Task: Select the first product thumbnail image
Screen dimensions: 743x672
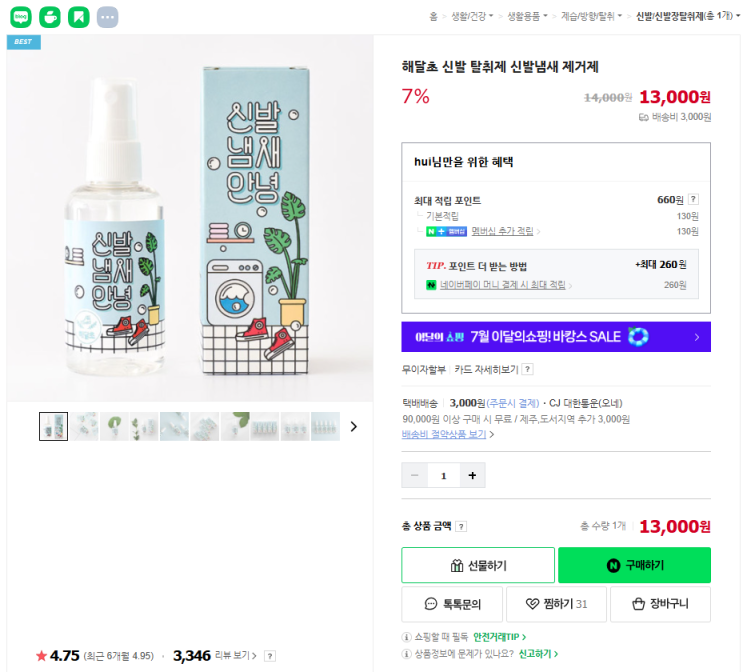Action: coord(53,426)
